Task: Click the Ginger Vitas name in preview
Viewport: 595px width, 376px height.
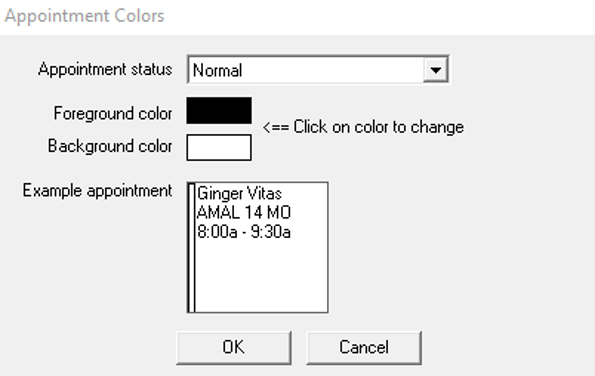Action: tap(239, 194)
